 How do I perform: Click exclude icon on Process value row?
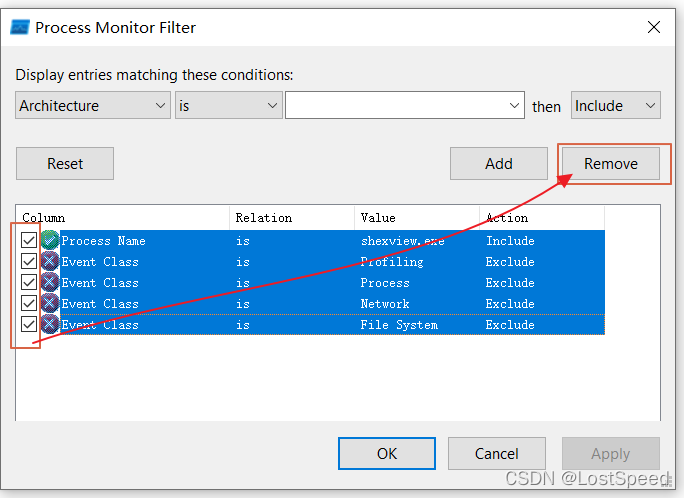pos(50,282)
